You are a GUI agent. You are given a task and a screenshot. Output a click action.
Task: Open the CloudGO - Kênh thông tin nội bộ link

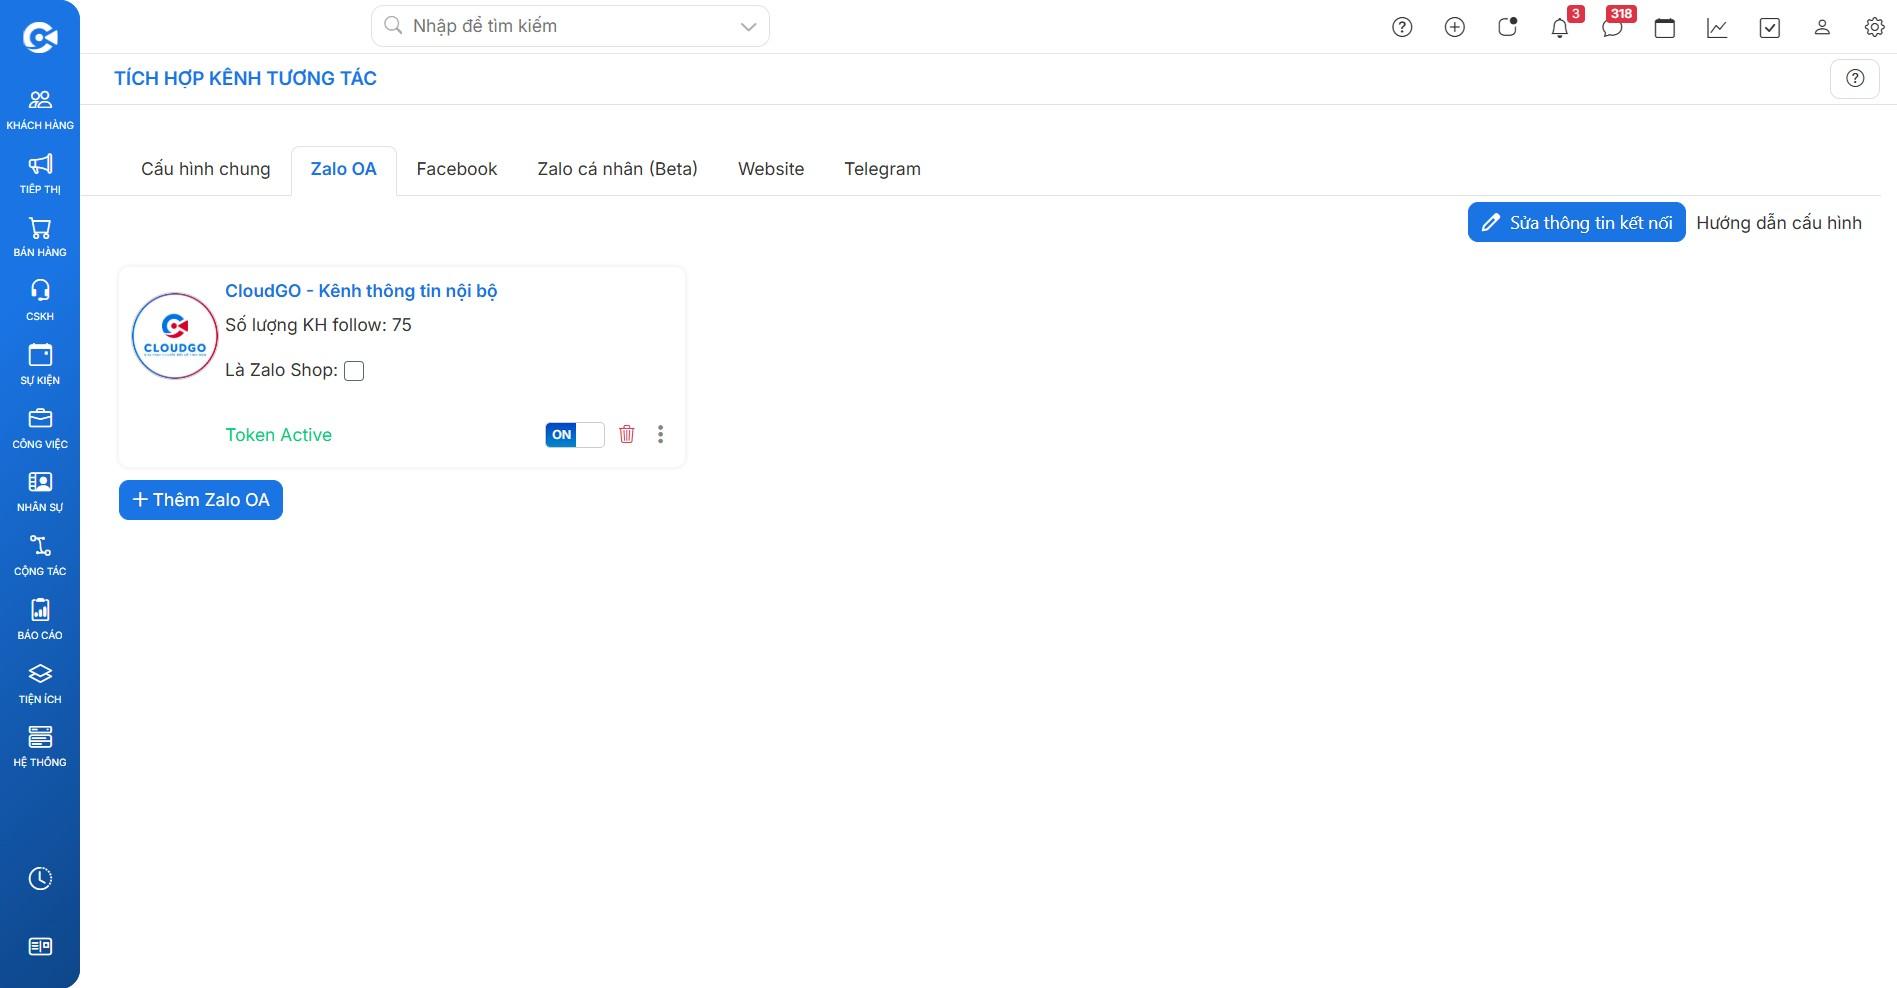coord(361,291)
